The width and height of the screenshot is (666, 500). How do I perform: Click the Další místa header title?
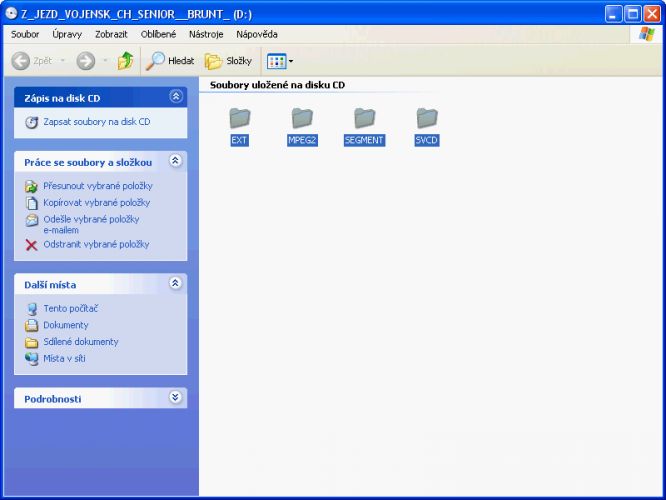pos(50,285)
